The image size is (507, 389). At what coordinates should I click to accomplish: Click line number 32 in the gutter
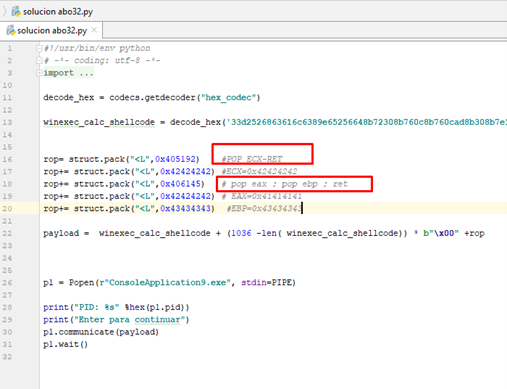(7, 357)
